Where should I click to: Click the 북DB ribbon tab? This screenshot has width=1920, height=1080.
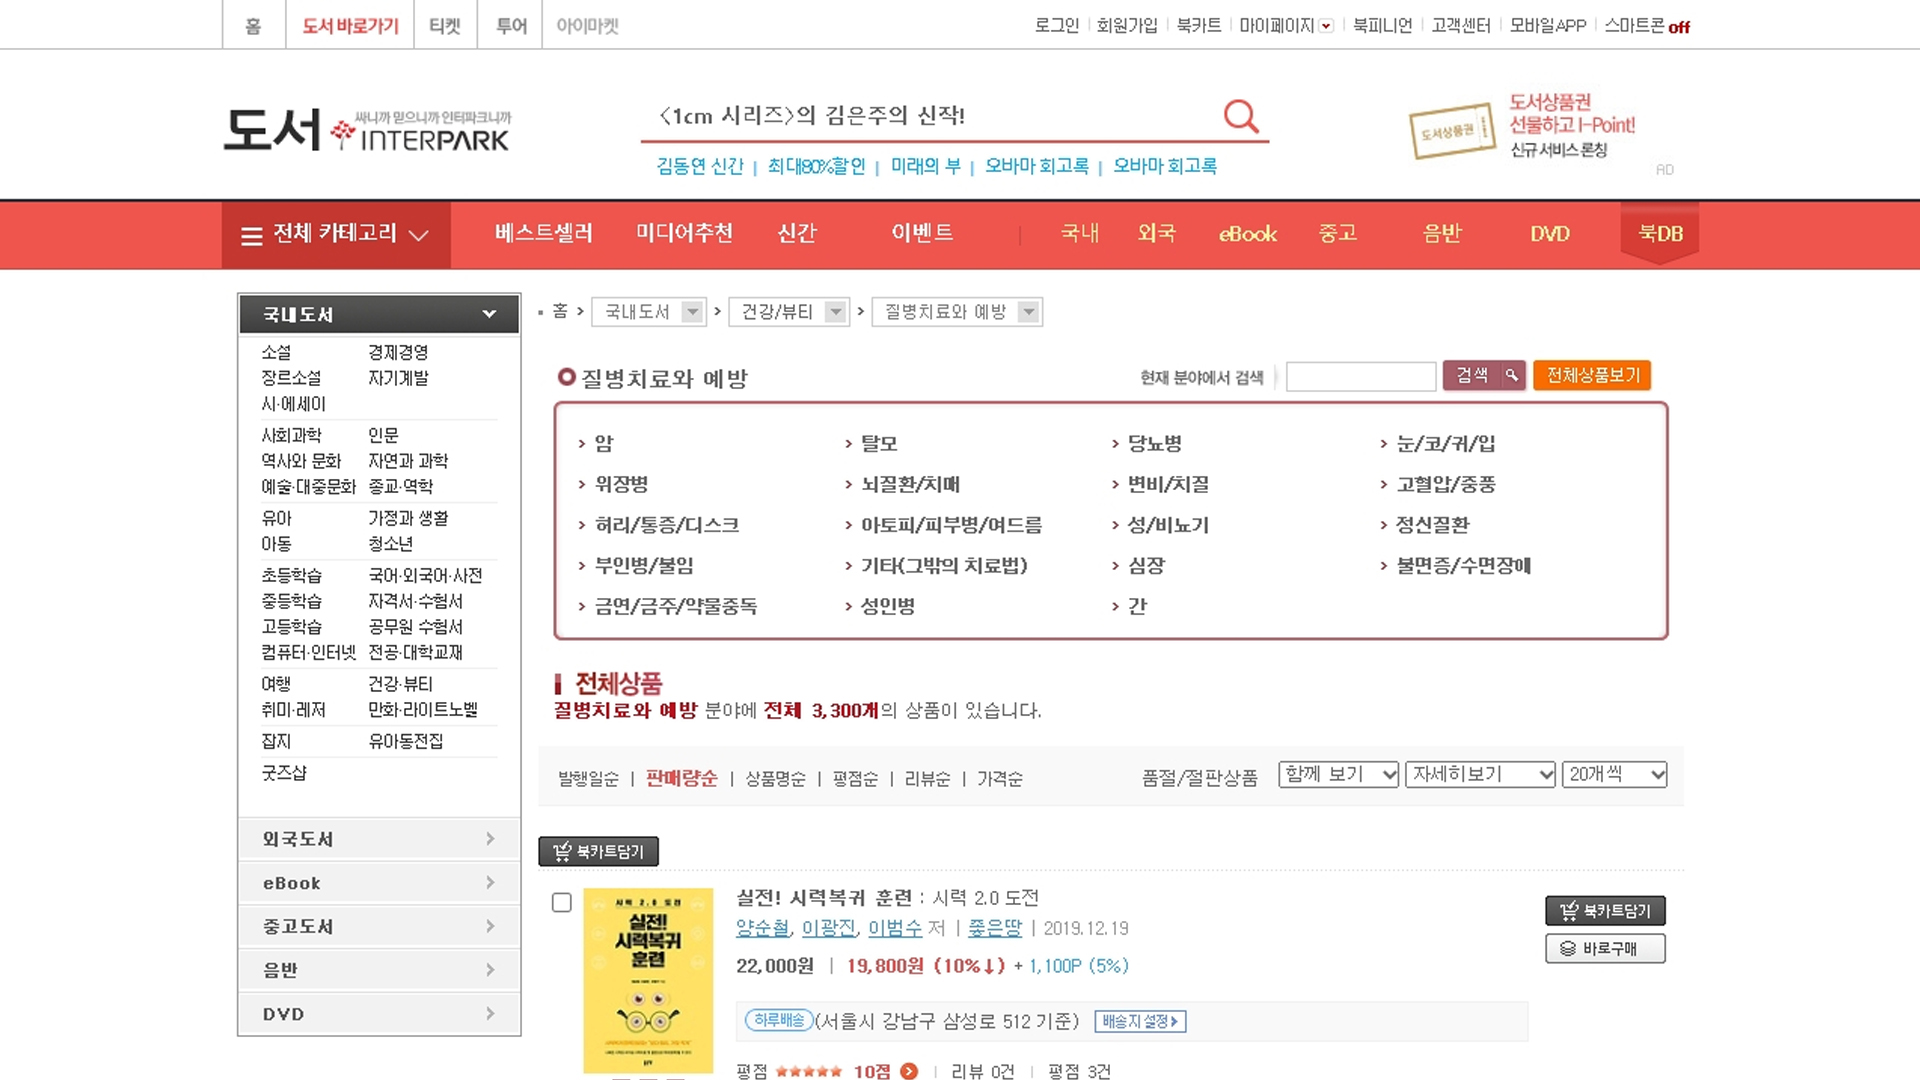pyautogui.click(x=1659, y=234)
